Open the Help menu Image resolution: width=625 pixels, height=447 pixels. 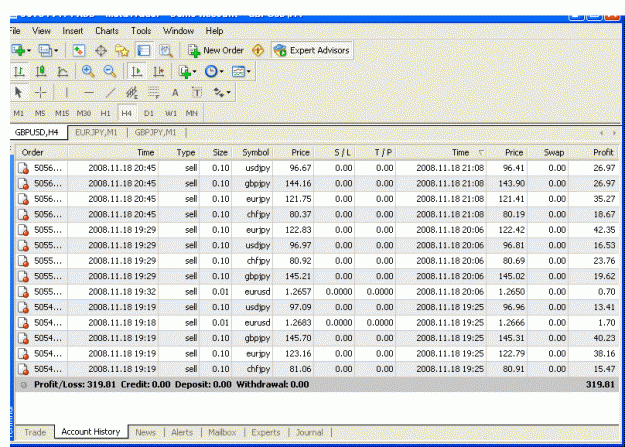click(x=214, y=31)
